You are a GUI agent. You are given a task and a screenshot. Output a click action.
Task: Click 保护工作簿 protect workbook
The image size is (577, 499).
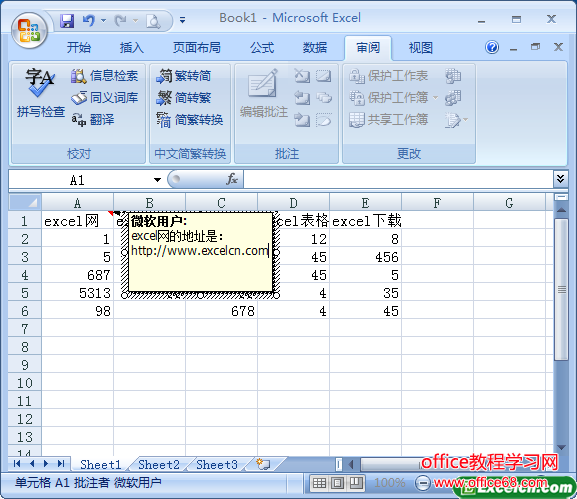pyautogui.click(x=389, y=98)
